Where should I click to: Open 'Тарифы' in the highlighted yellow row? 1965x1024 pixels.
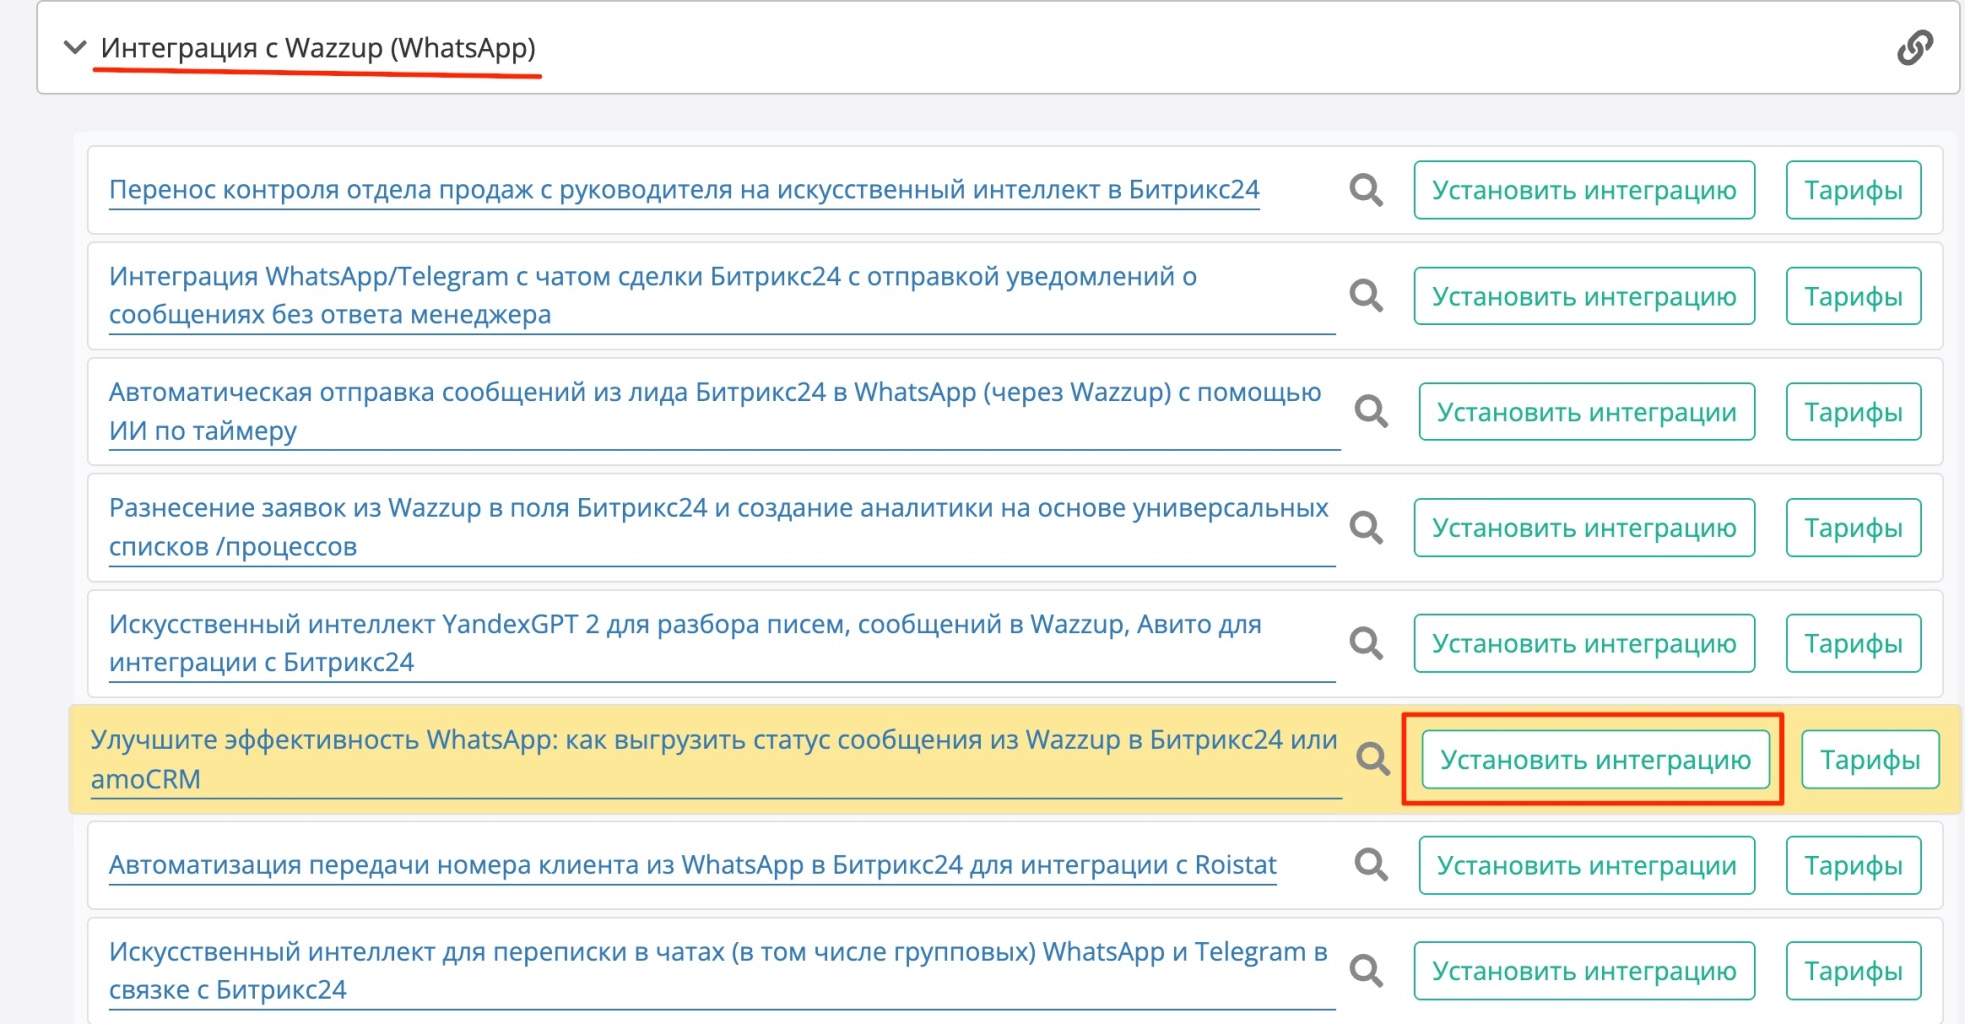(1869, 759)
